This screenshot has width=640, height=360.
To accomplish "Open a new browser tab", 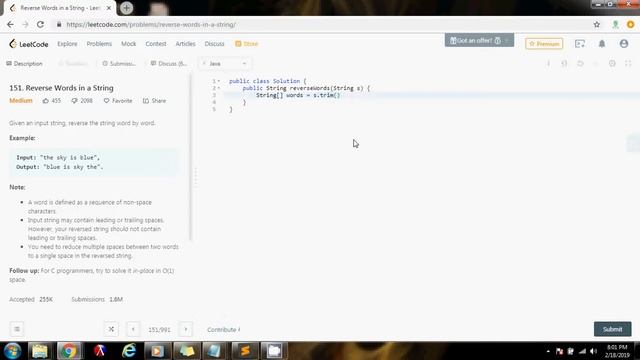I will pyautogui.click(x=127, y=8).
